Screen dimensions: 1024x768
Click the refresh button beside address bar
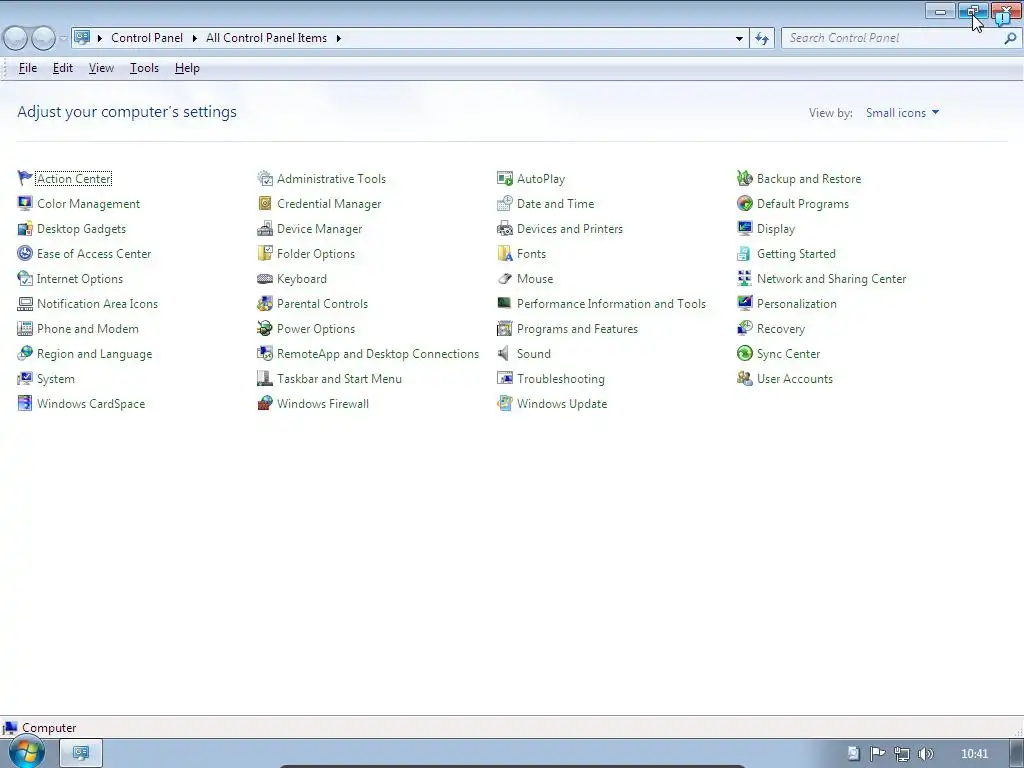[762, 39]
